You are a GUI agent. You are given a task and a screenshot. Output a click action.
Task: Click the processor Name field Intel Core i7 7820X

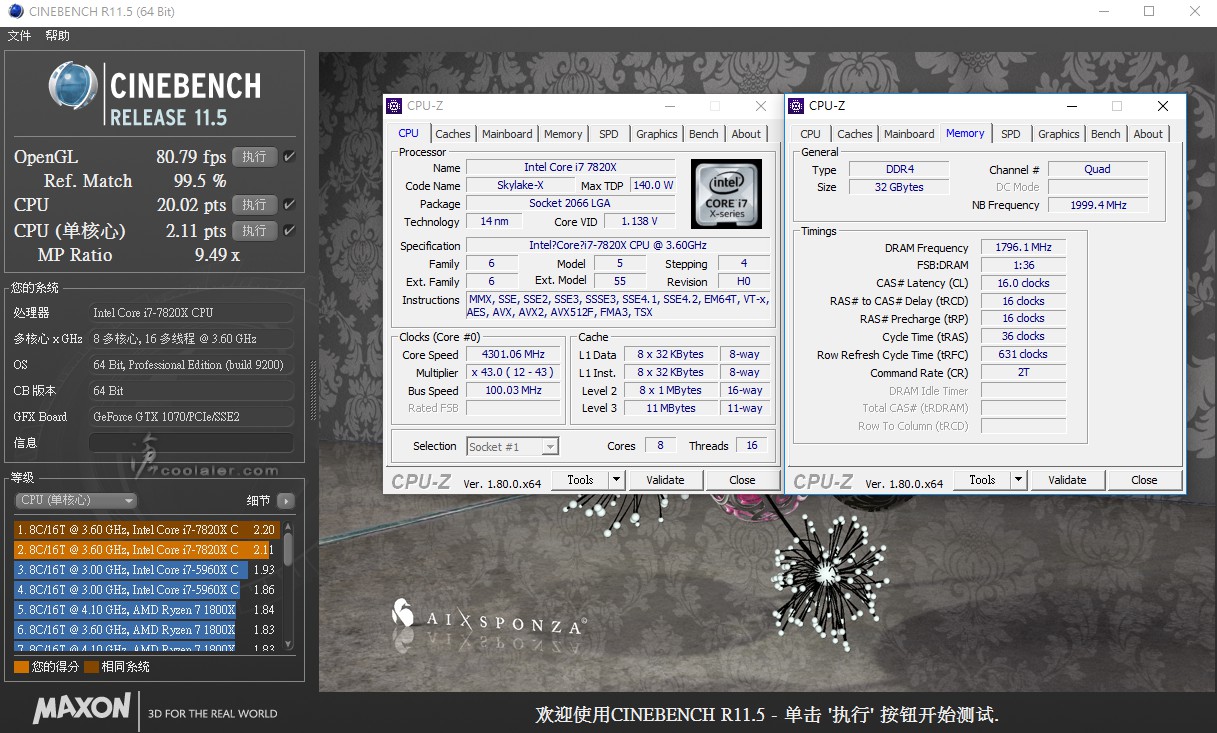pos(570,168)
